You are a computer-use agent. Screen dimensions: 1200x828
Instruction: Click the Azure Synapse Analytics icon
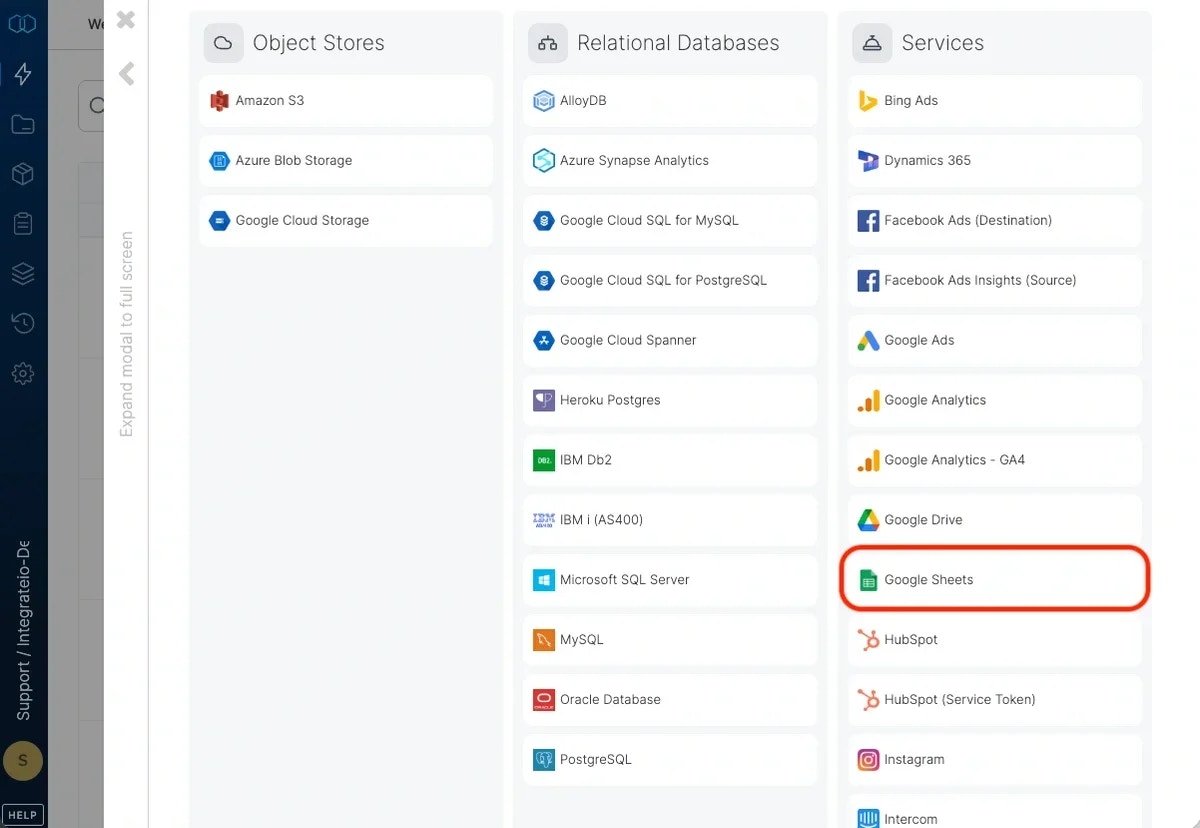[544, 161]
